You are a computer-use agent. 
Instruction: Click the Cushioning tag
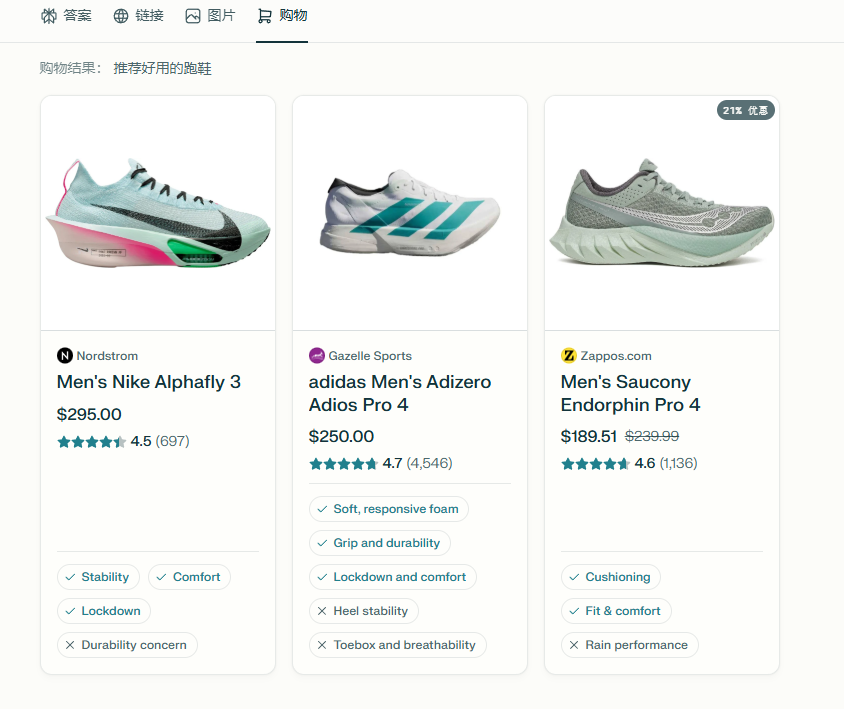[610, 577]
